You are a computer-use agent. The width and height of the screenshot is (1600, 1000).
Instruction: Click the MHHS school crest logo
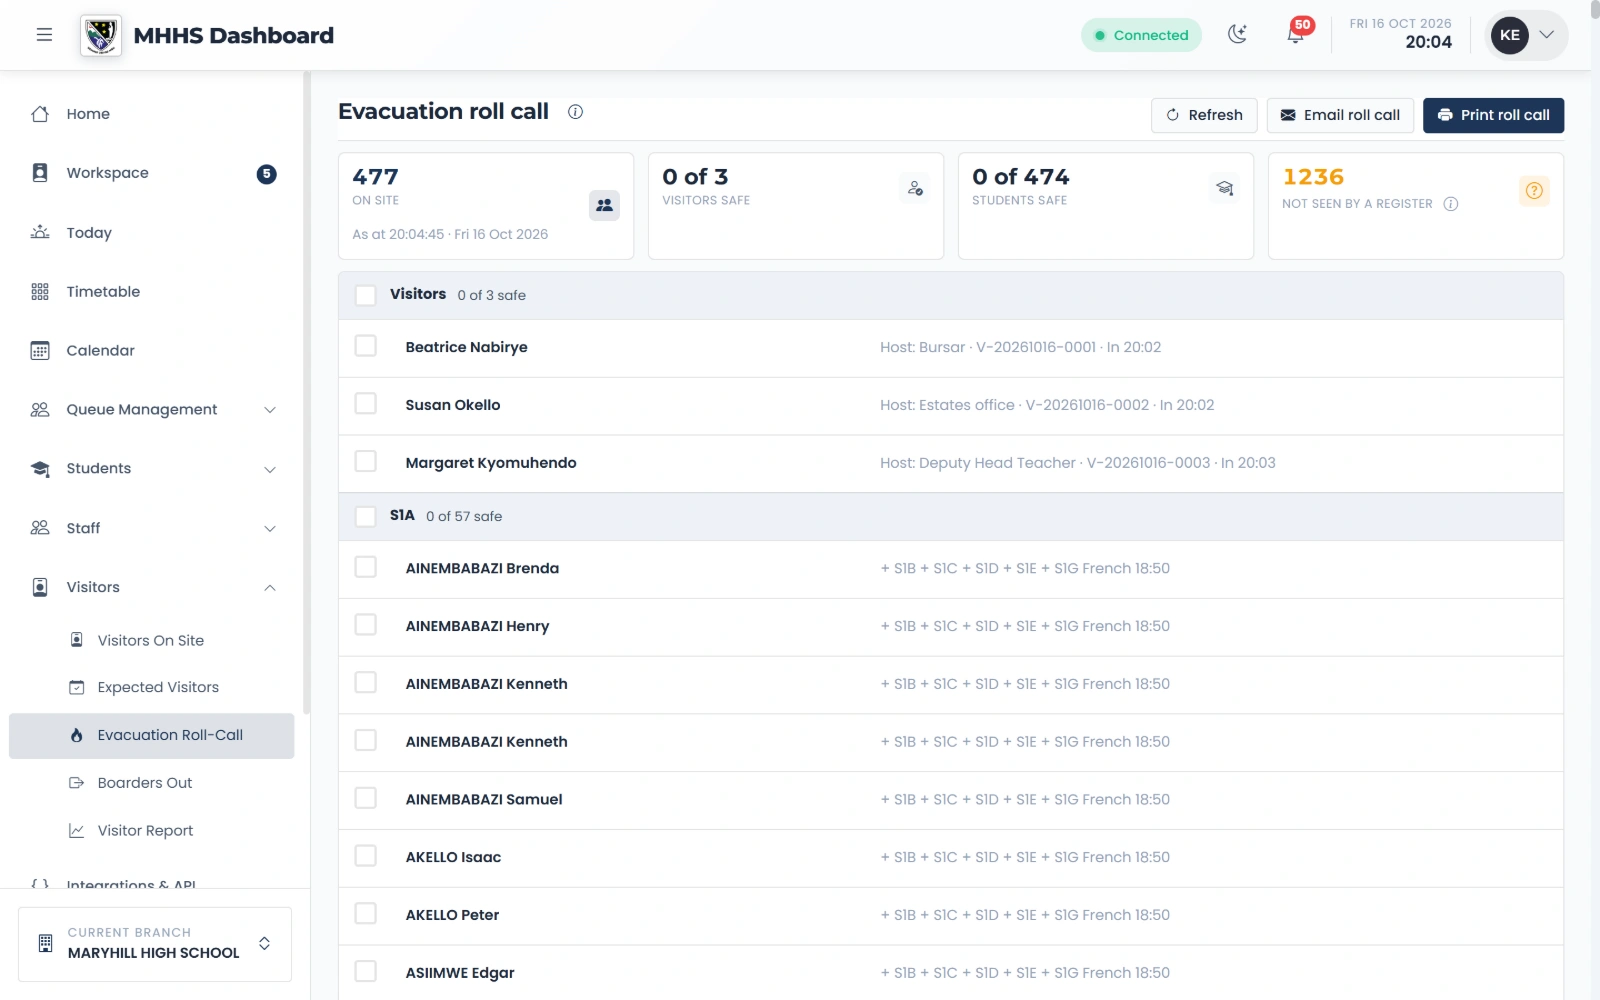tap(101, 35)
